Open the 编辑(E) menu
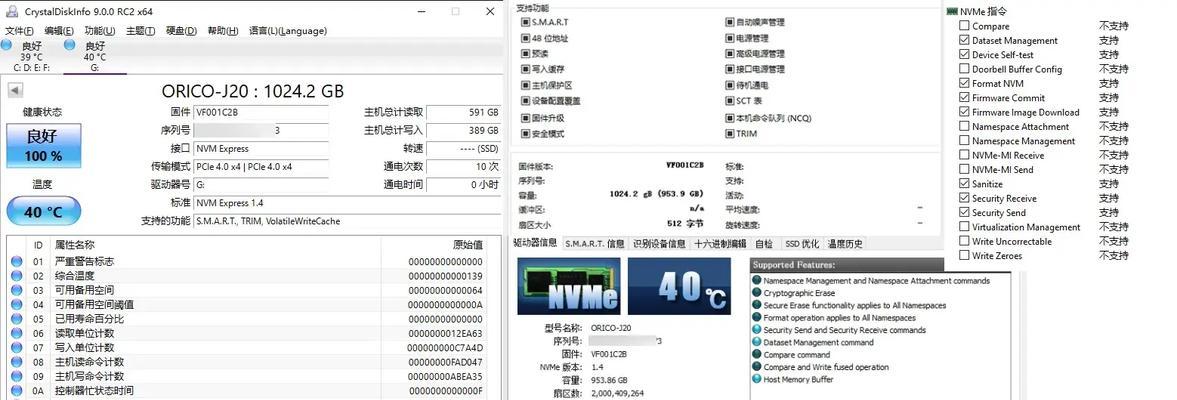The height and width of the screenshot is (400, 1177). (x=59, y=31)
